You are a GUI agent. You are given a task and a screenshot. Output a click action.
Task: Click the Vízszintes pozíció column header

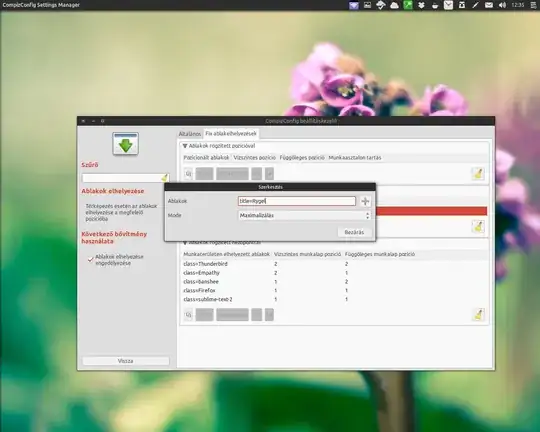click(x=255, y=157)
